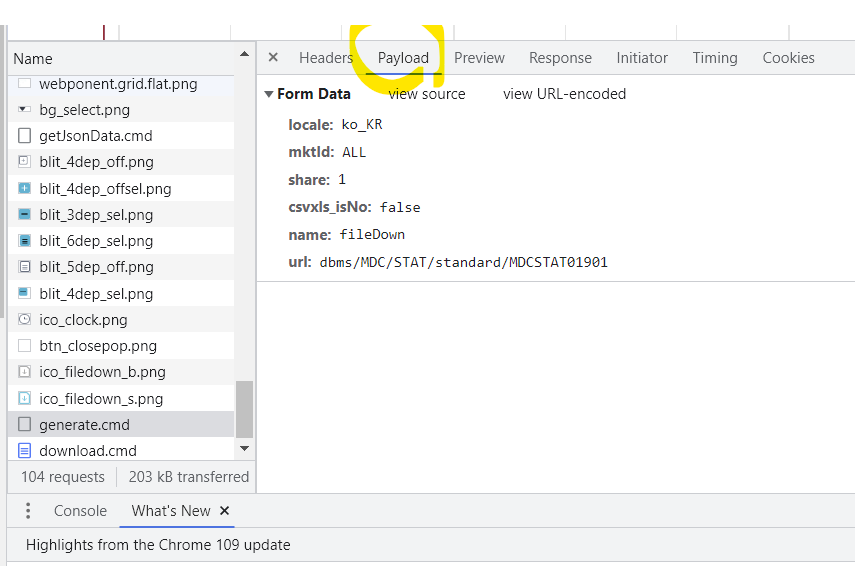
Task: Select the blit_6dep_sel.png request
Action: point(121,240)
